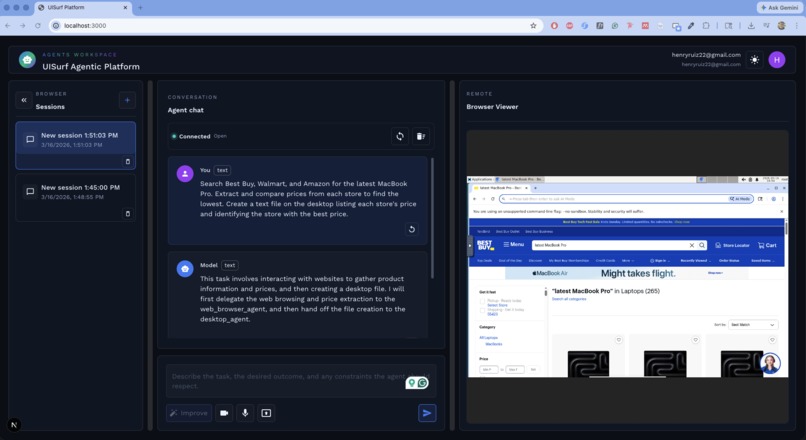The height and width of the screenshot is (440, 806).
Task: Click Search all categories link
Action: click(x=569, y=299)
